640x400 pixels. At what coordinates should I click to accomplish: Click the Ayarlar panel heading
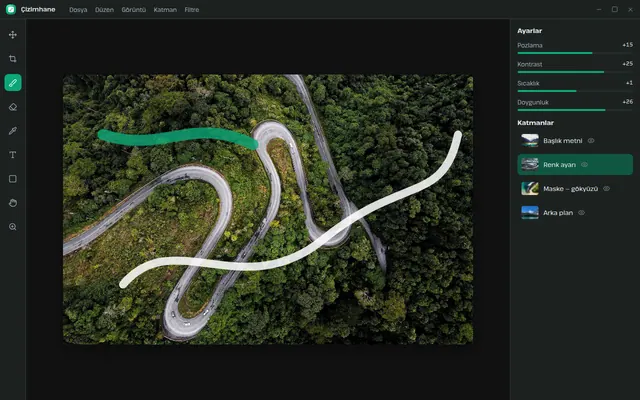coord(529,31)
